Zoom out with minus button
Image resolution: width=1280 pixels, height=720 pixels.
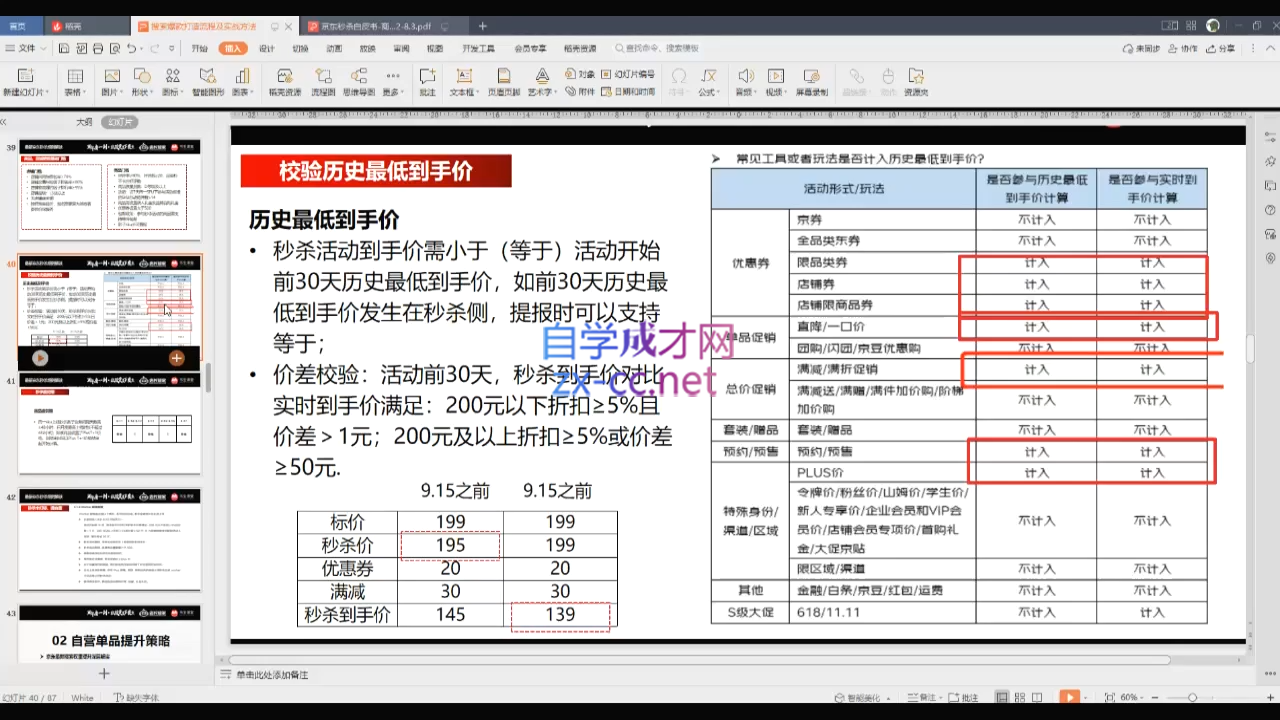click(1155, 697)
